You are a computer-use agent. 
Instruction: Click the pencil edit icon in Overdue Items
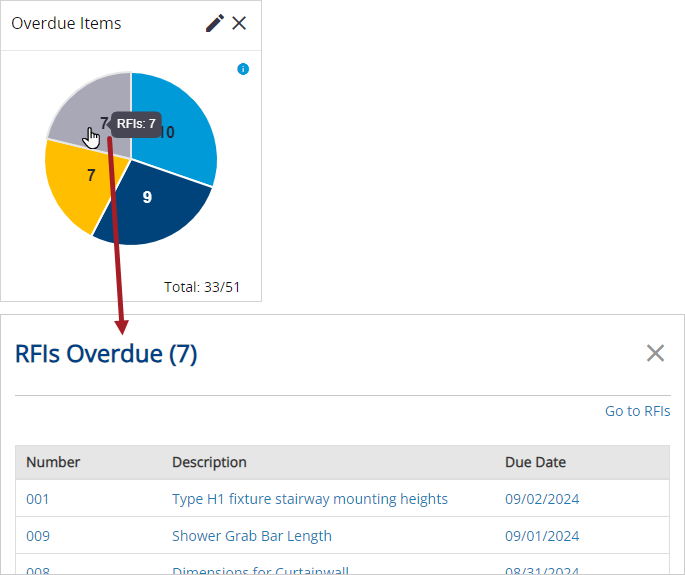click(214, 23)
